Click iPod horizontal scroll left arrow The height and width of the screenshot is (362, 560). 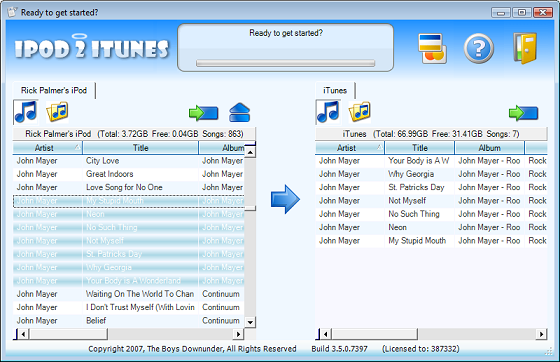point(23,335)
